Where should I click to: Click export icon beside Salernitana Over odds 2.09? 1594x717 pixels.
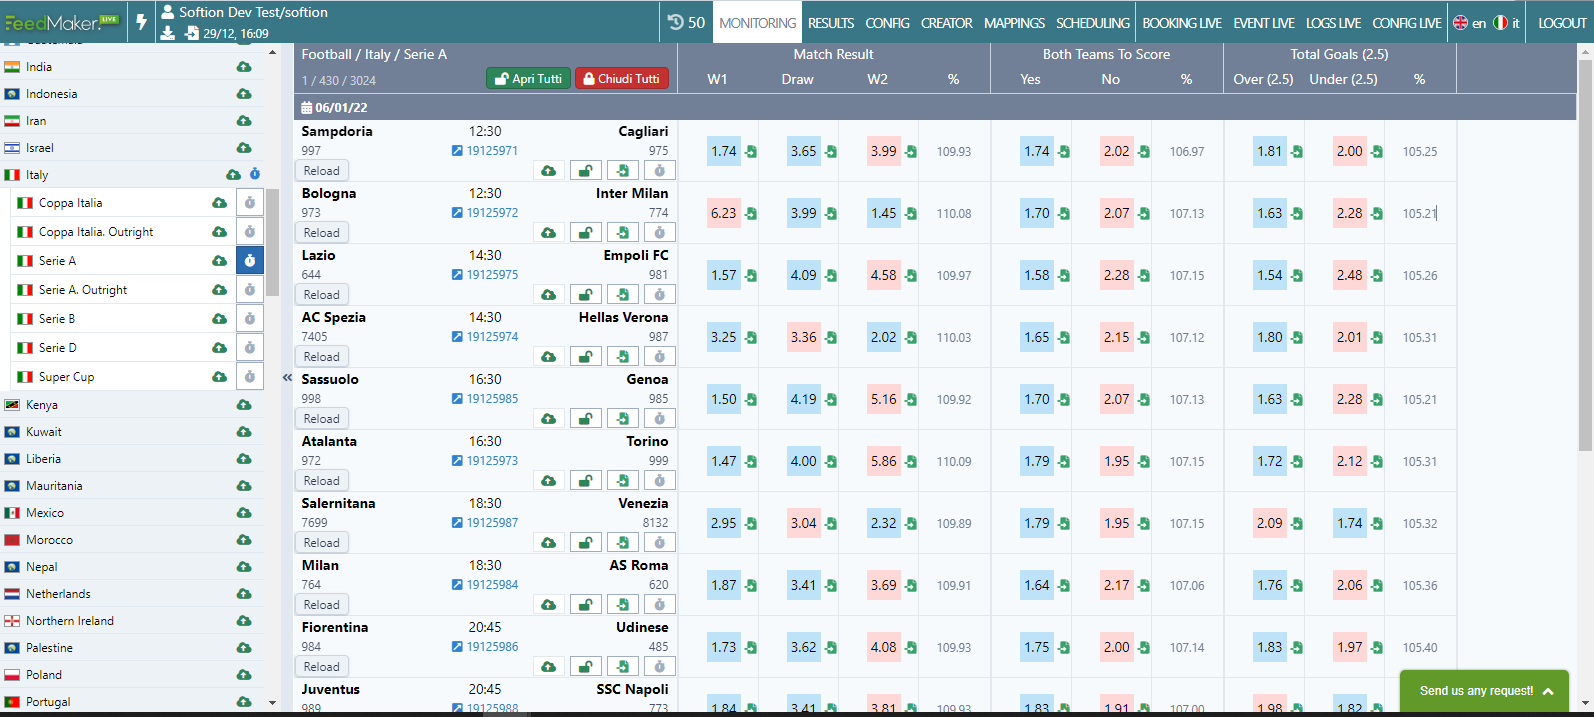pos(1297,524)
